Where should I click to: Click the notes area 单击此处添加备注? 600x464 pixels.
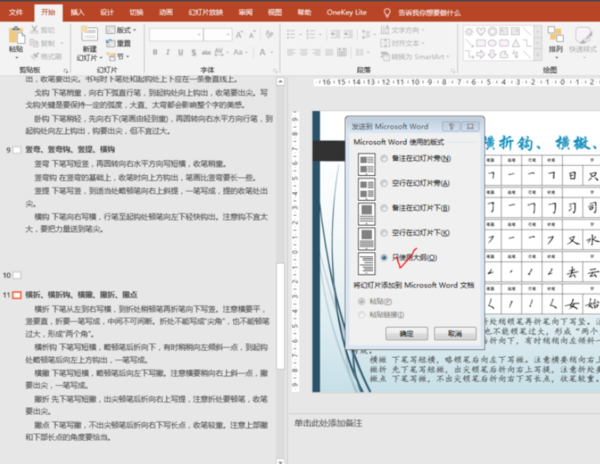328,423
